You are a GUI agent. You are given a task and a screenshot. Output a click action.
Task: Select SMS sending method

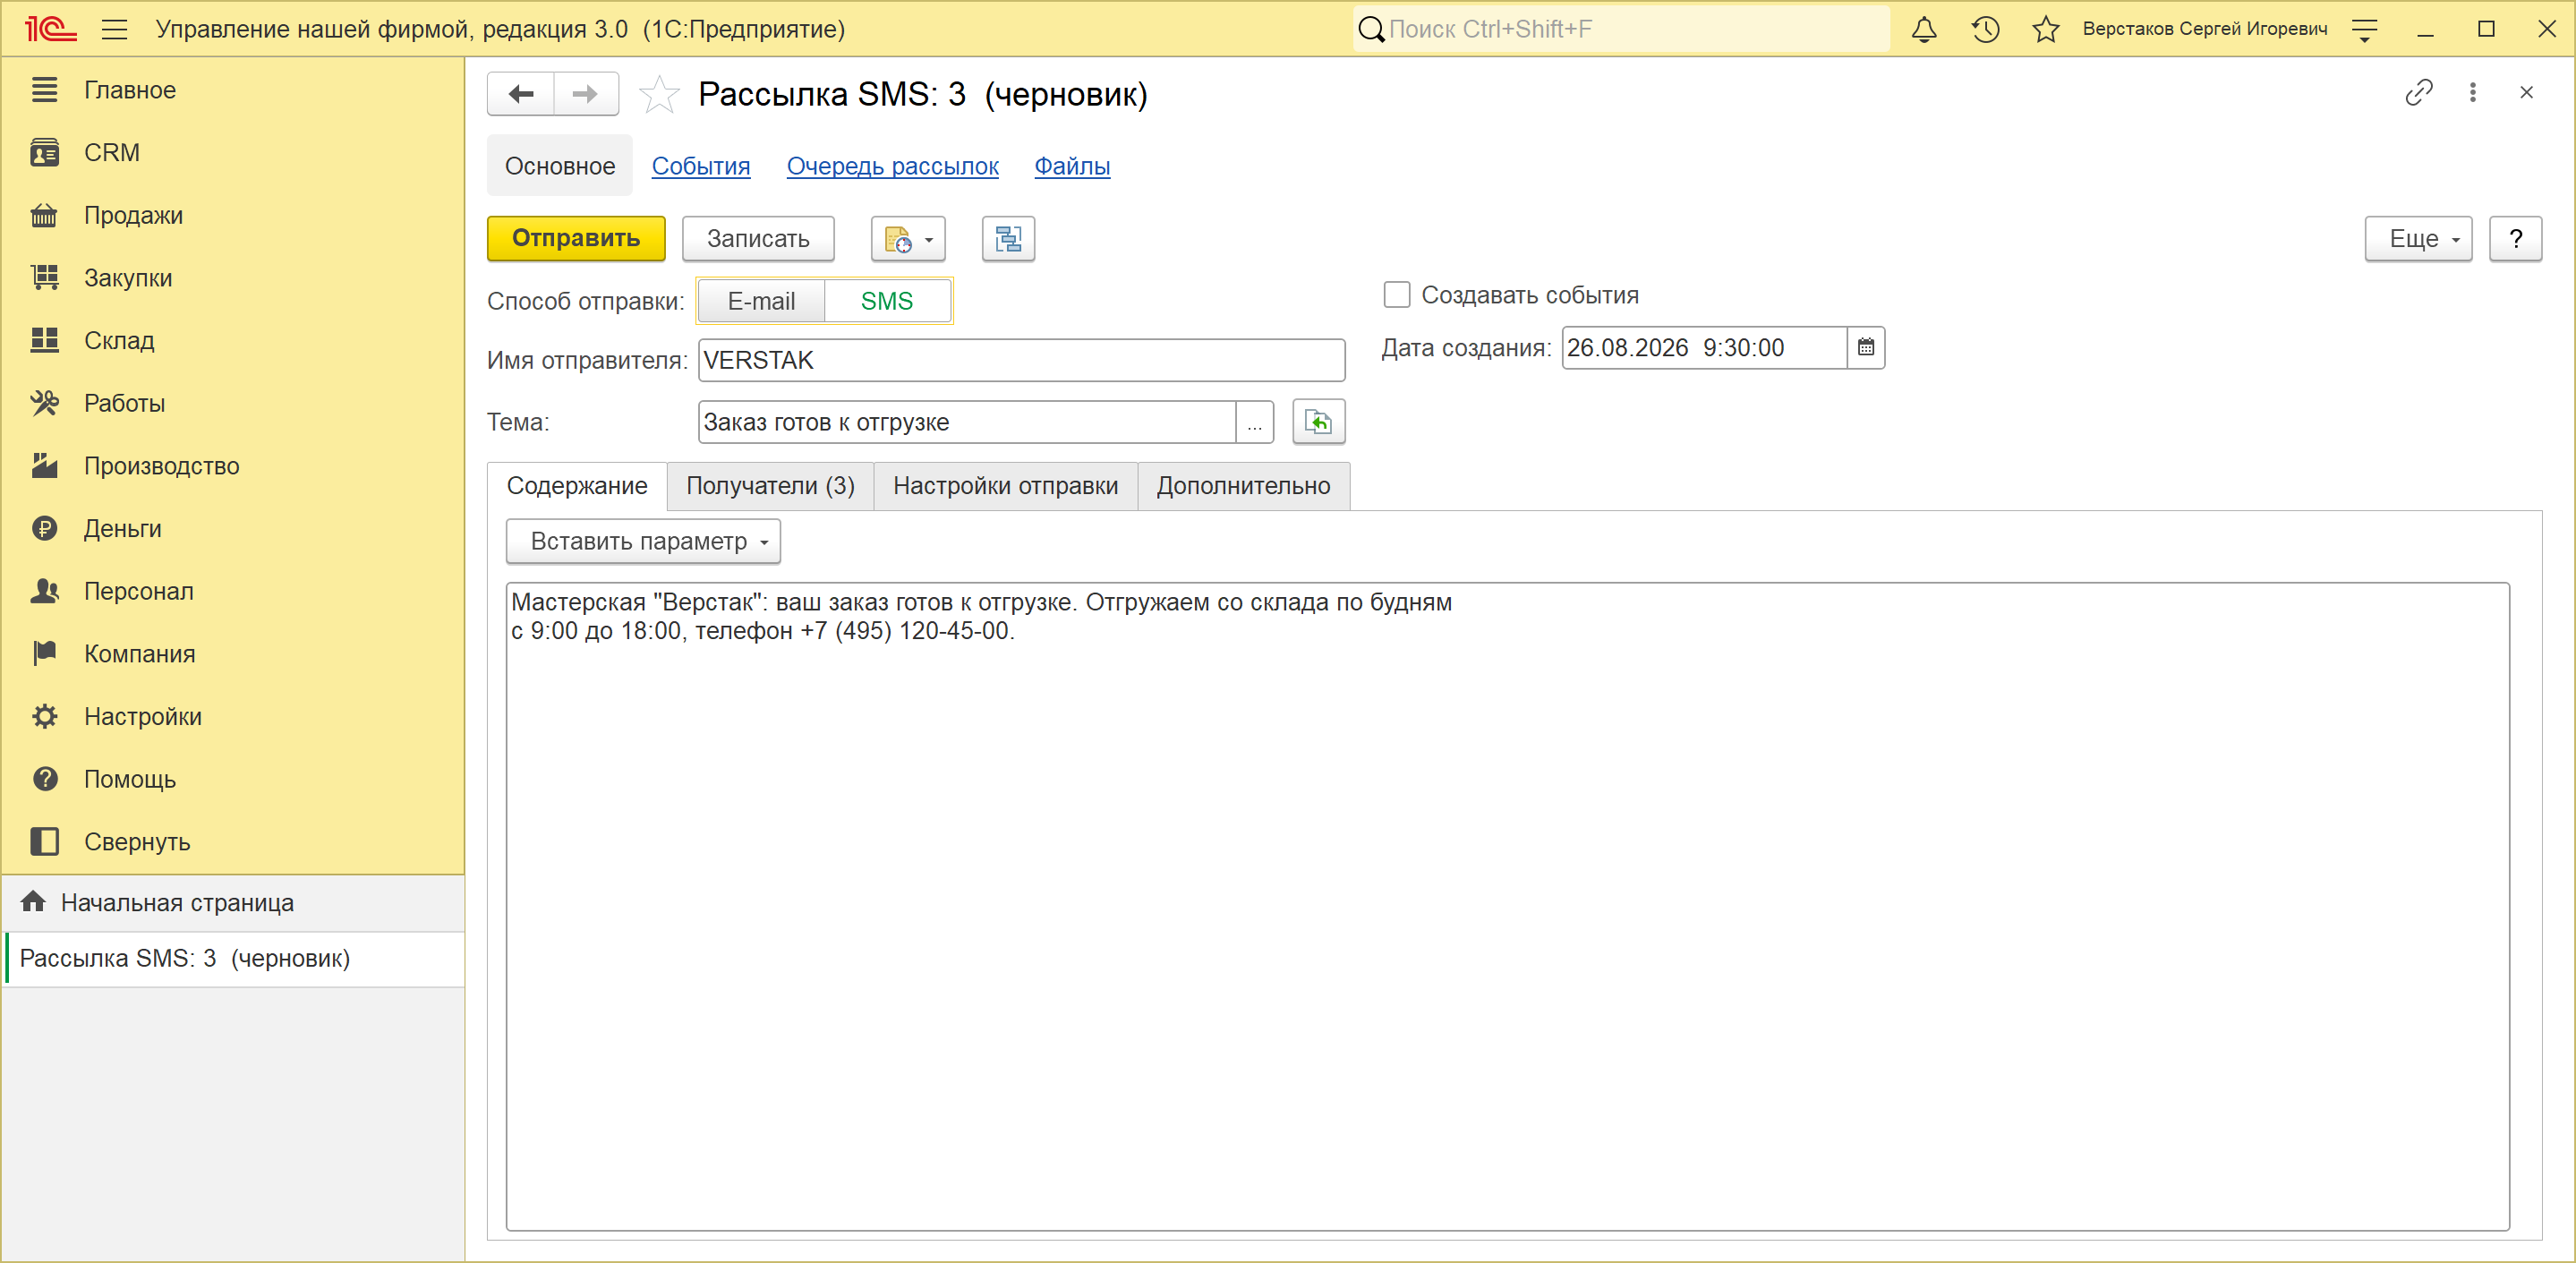click(887, 301)
